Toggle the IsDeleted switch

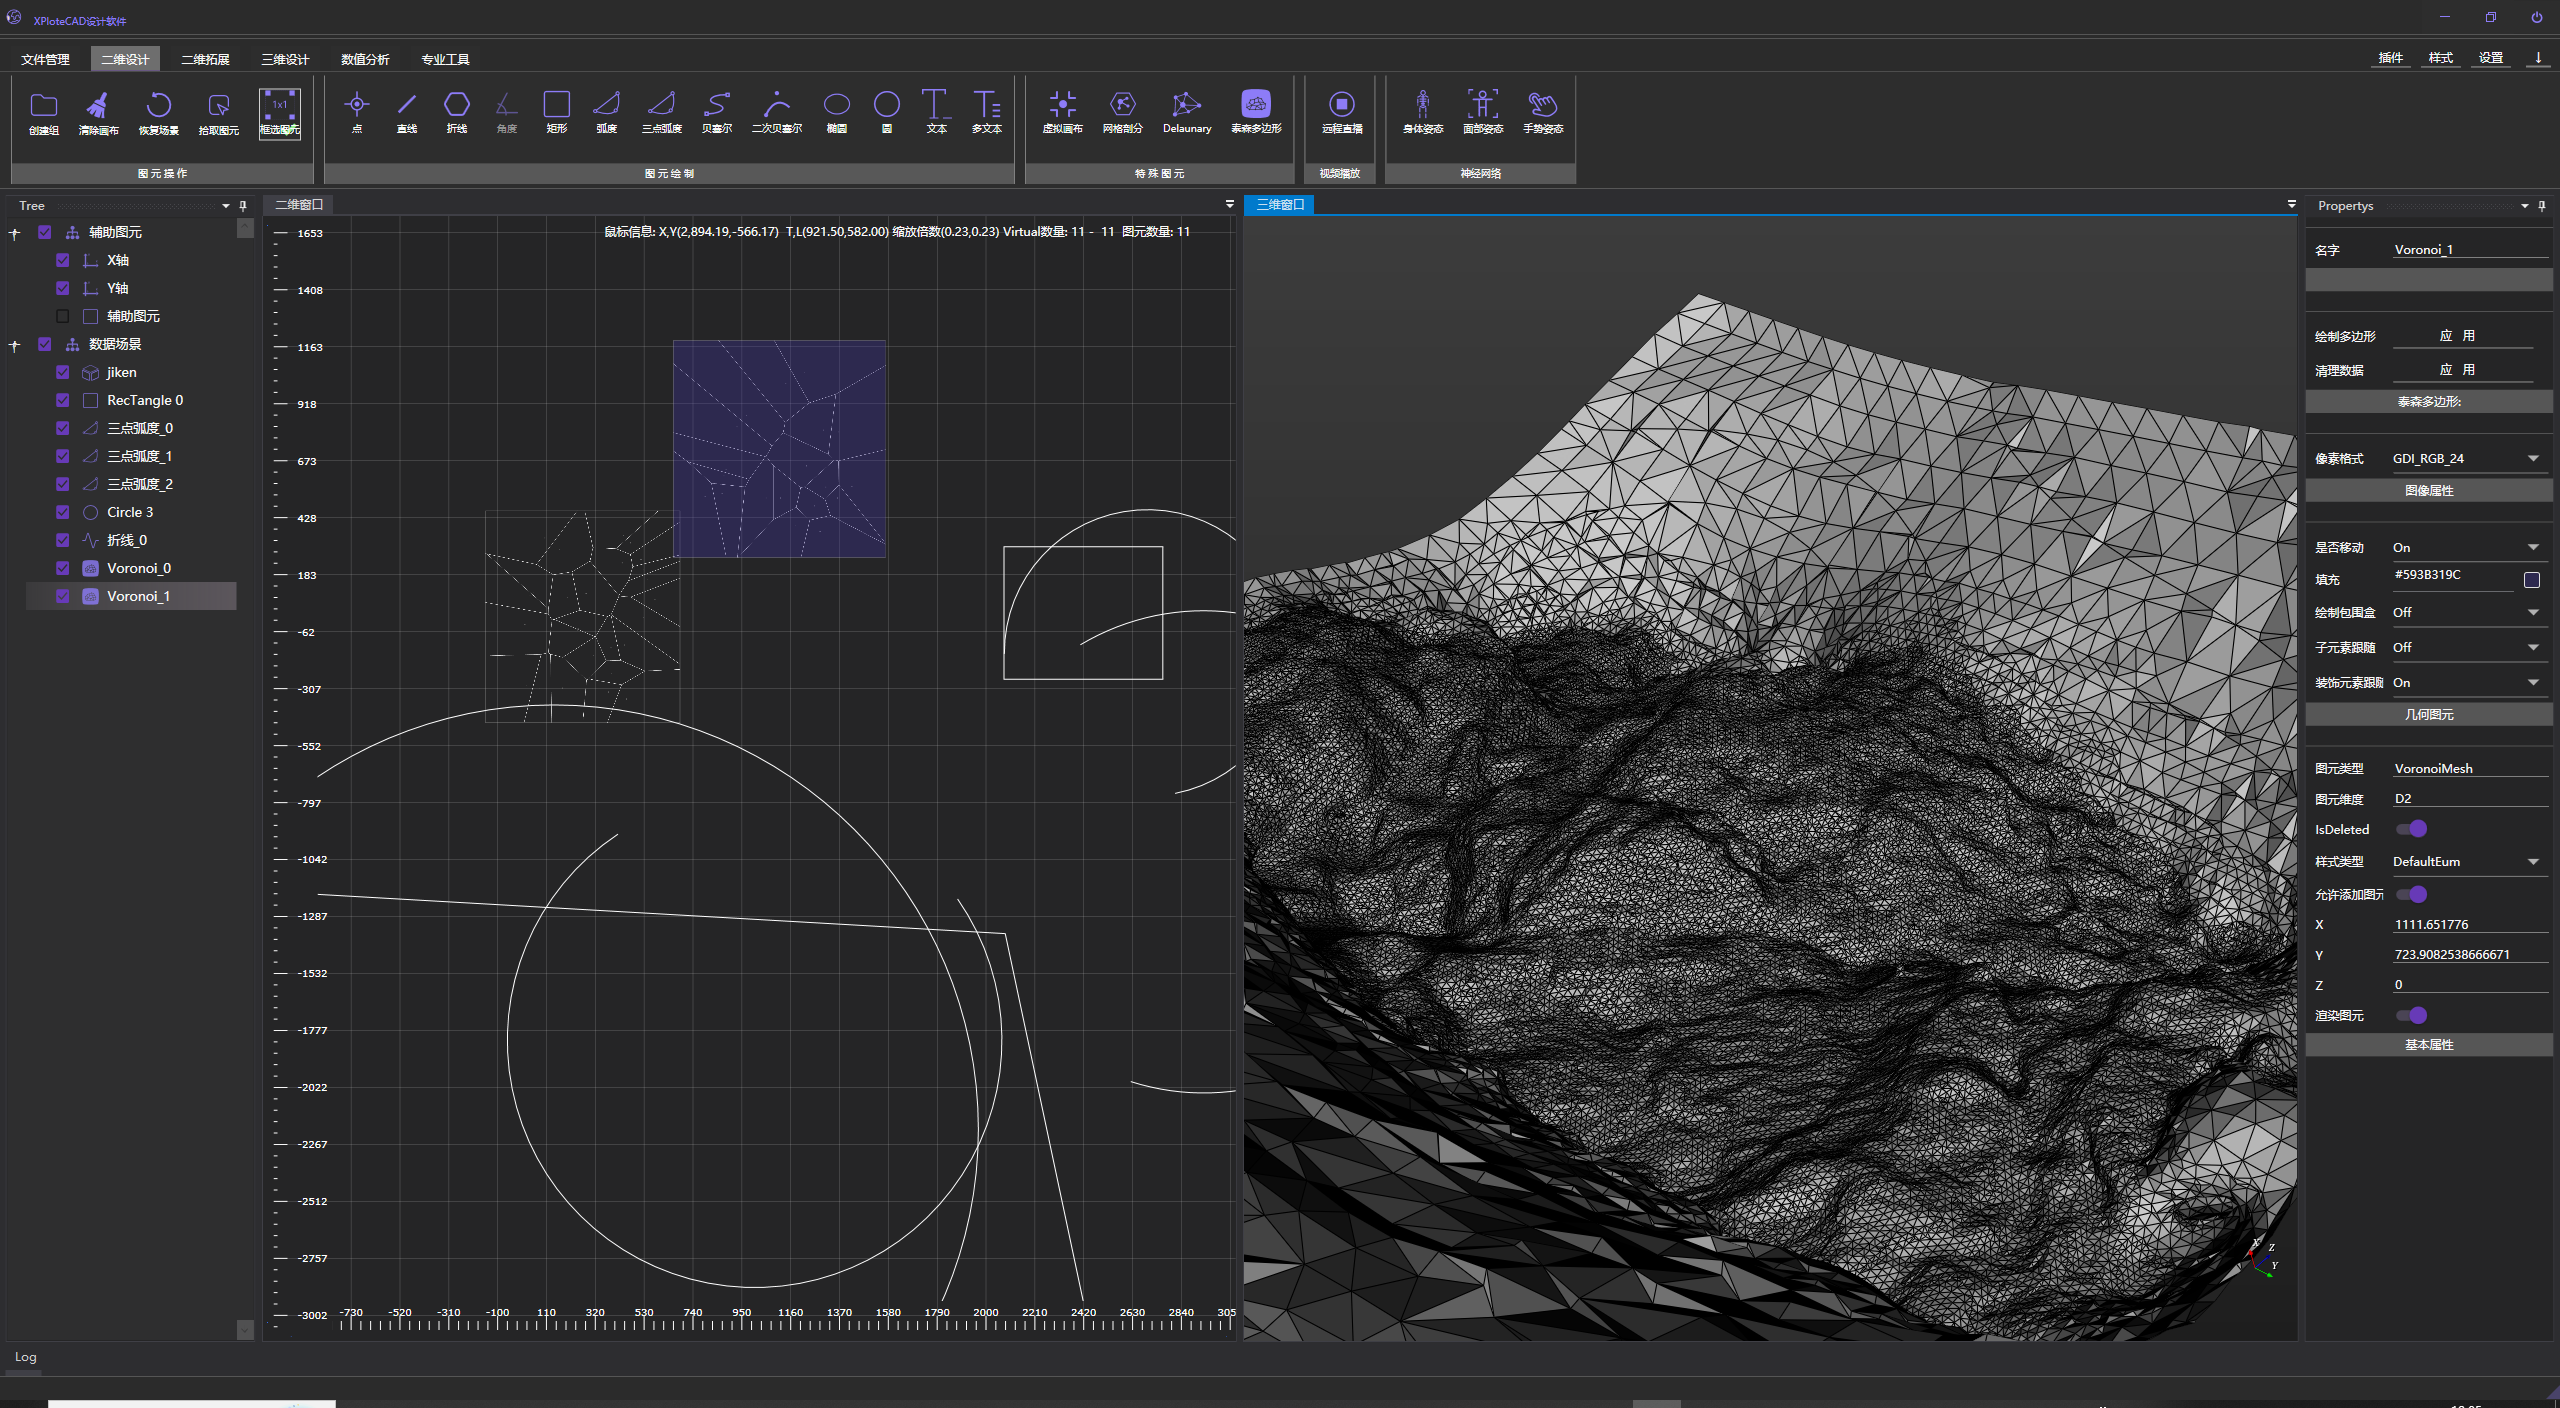(x=2411, y=829)
